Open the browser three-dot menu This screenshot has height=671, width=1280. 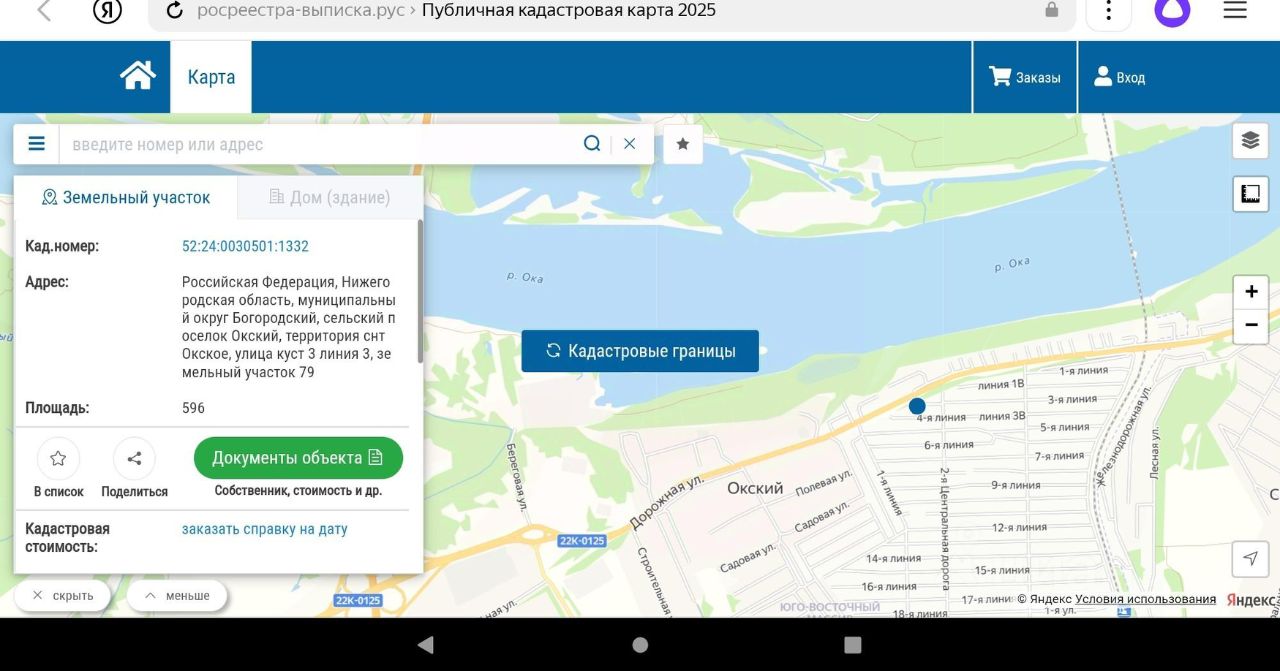(1108, 11)
